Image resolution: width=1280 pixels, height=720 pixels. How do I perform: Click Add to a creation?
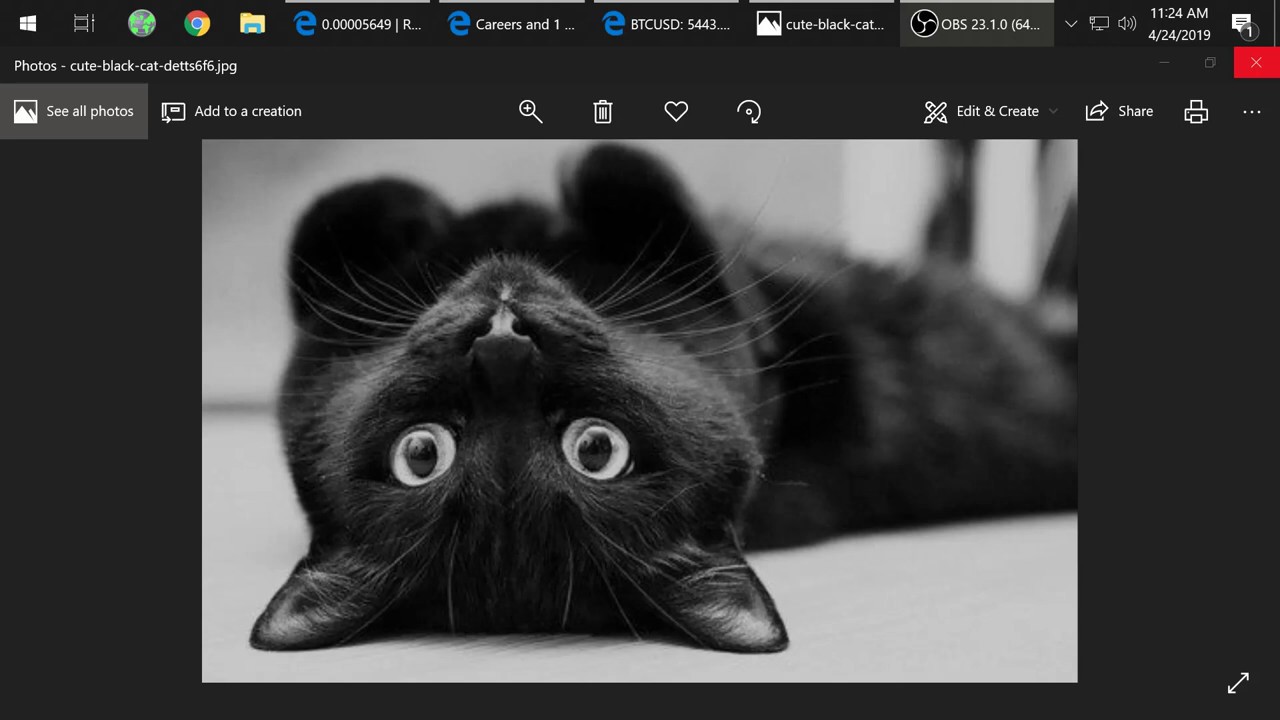pos(232,111)
